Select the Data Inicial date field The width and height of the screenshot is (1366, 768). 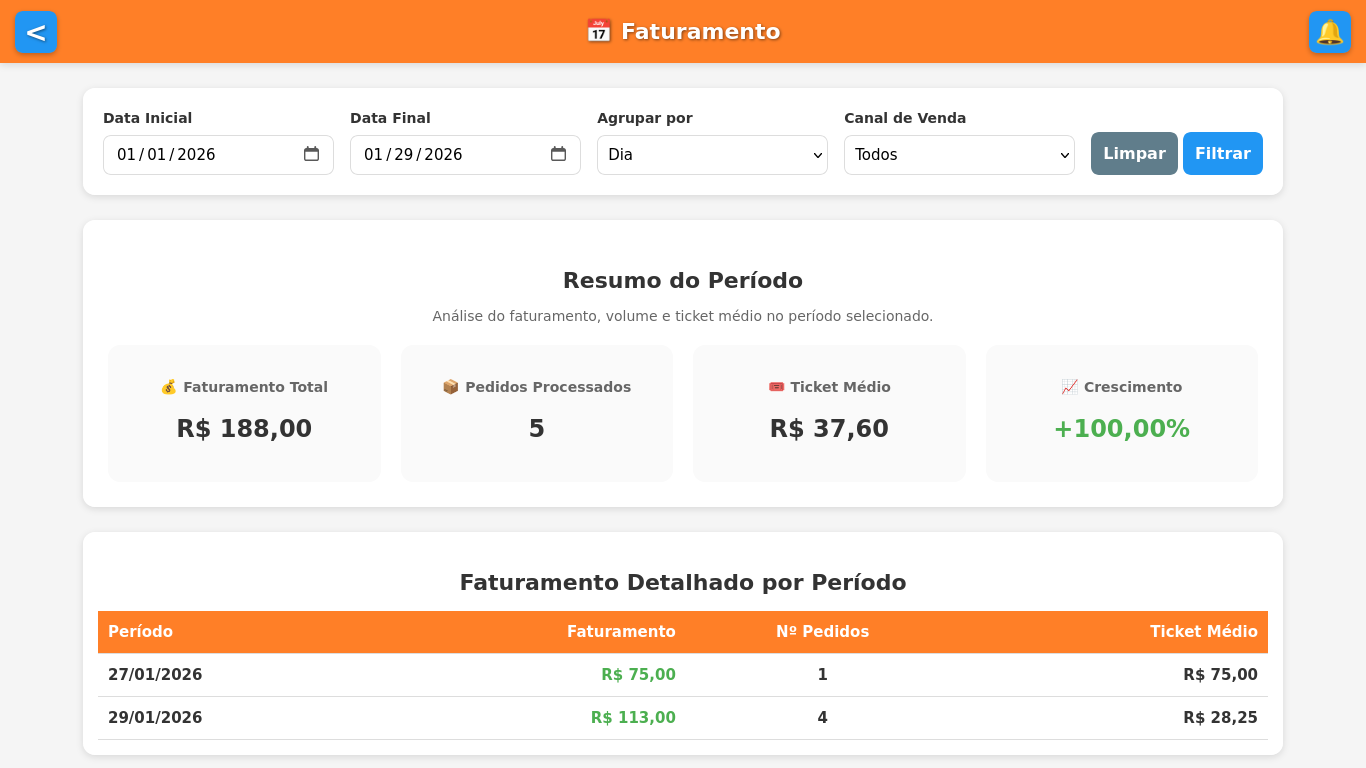[x=200, y=154]
